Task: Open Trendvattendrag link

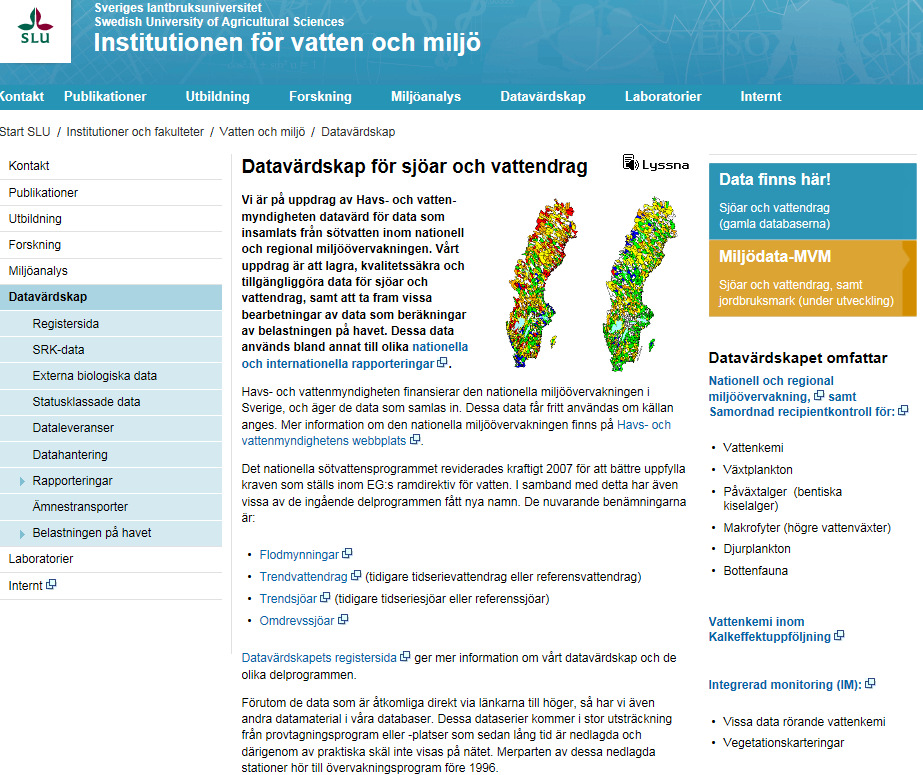Action: pyautogui.click(x=303, y=577)
